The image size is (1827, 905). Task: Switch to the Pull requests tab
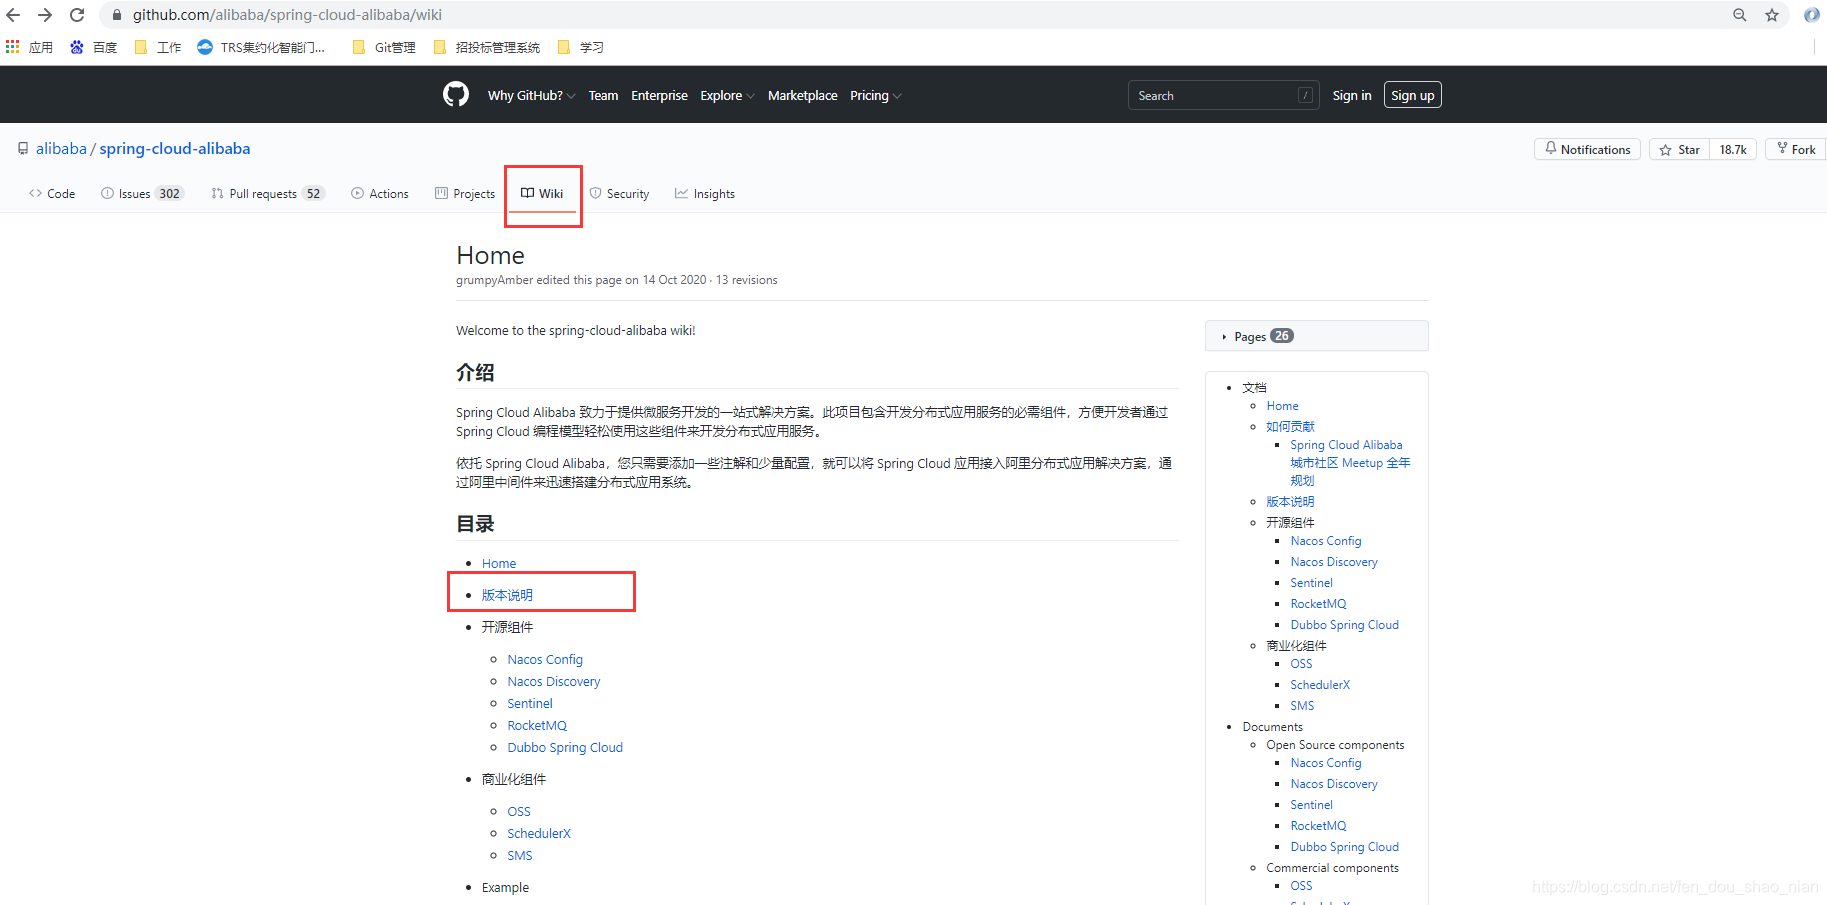(x=268, y=194)
